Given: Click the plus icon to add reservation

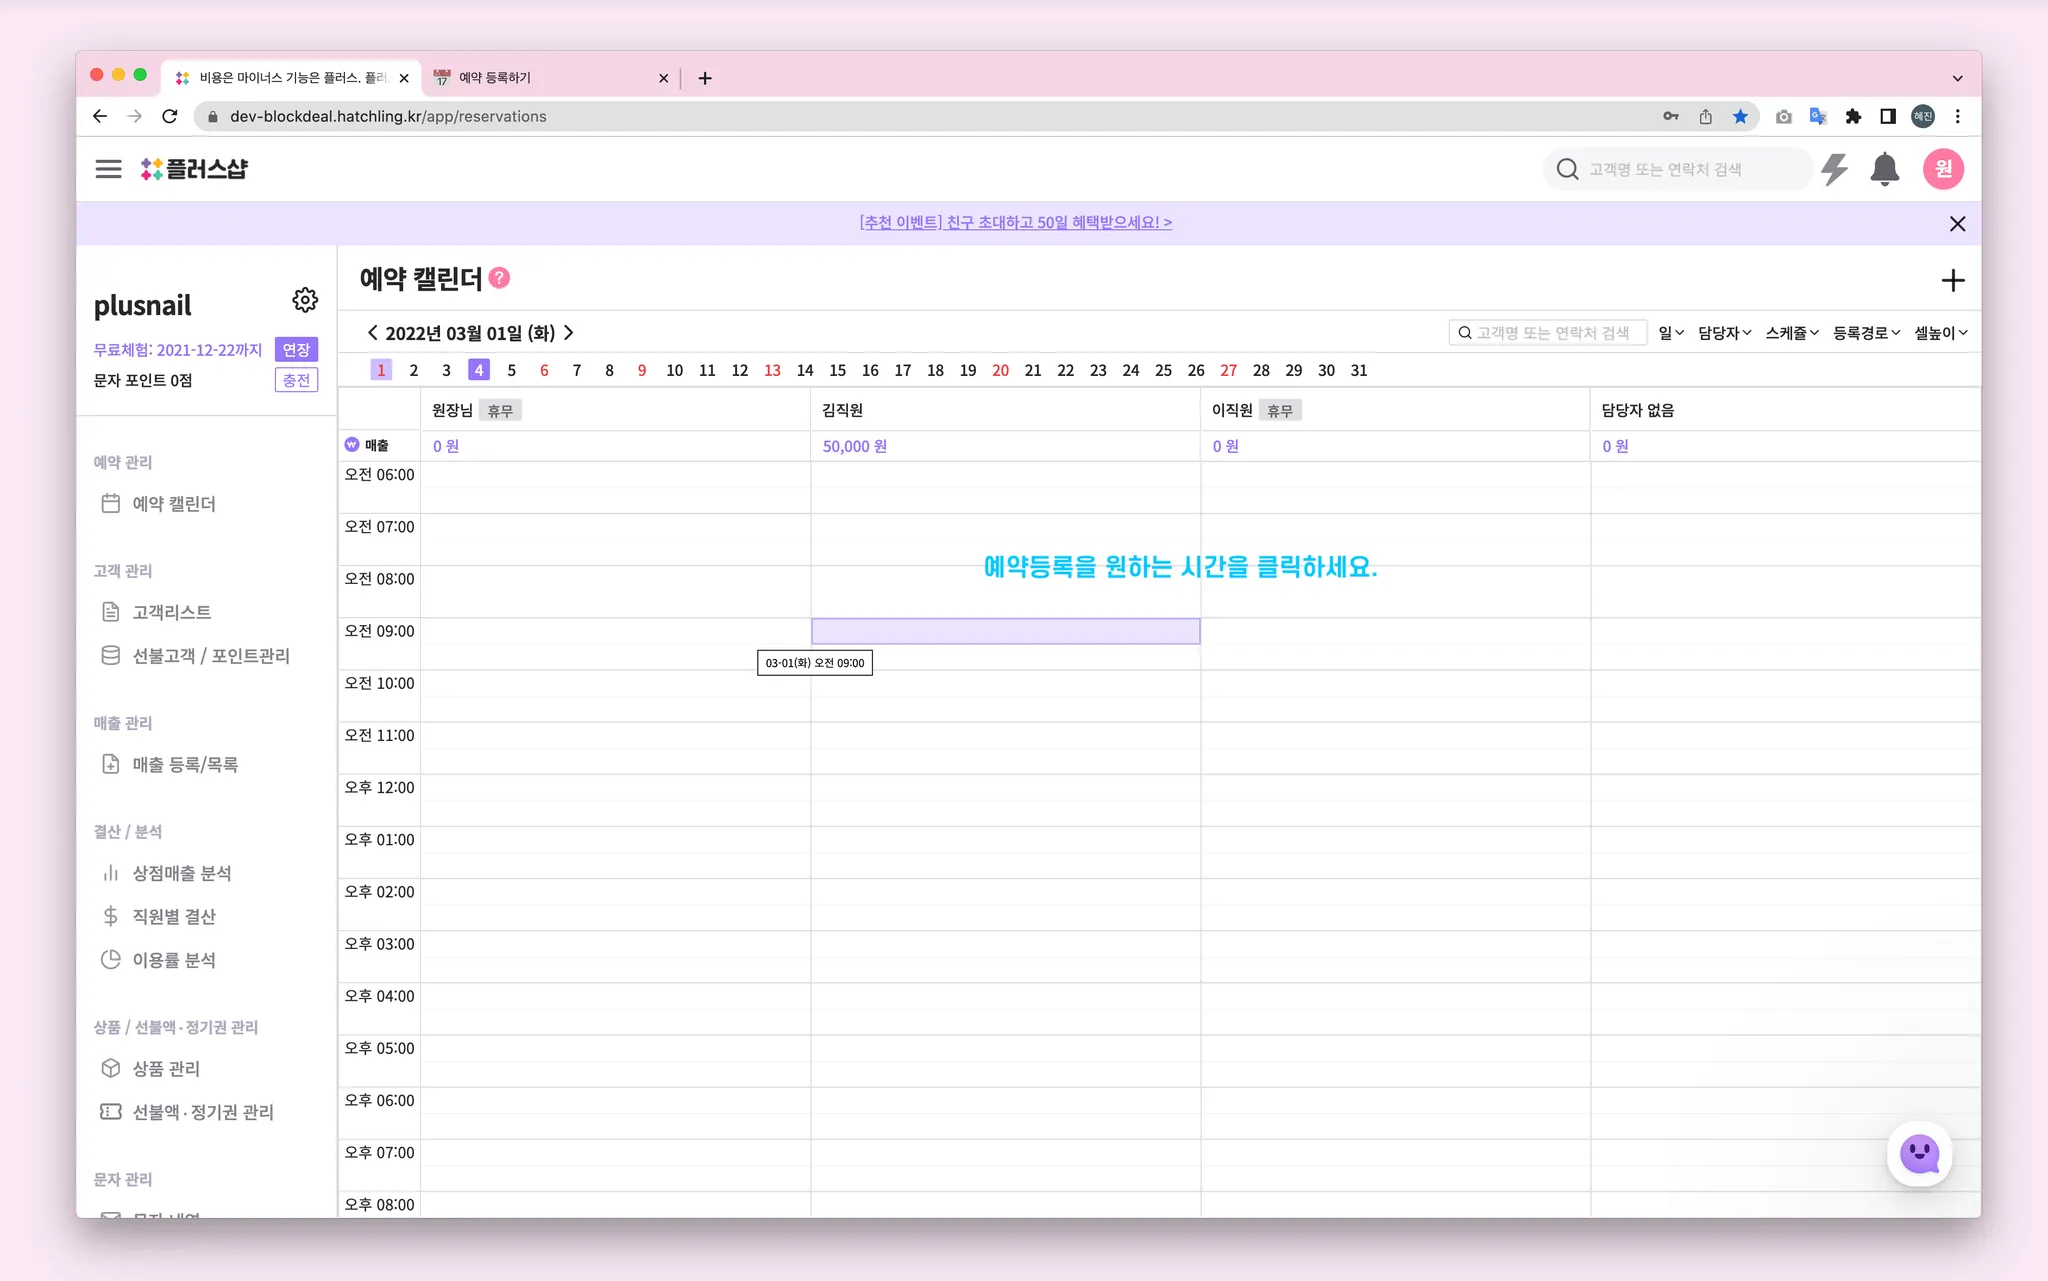Looking at the screenshot, I should (1952, 281).
